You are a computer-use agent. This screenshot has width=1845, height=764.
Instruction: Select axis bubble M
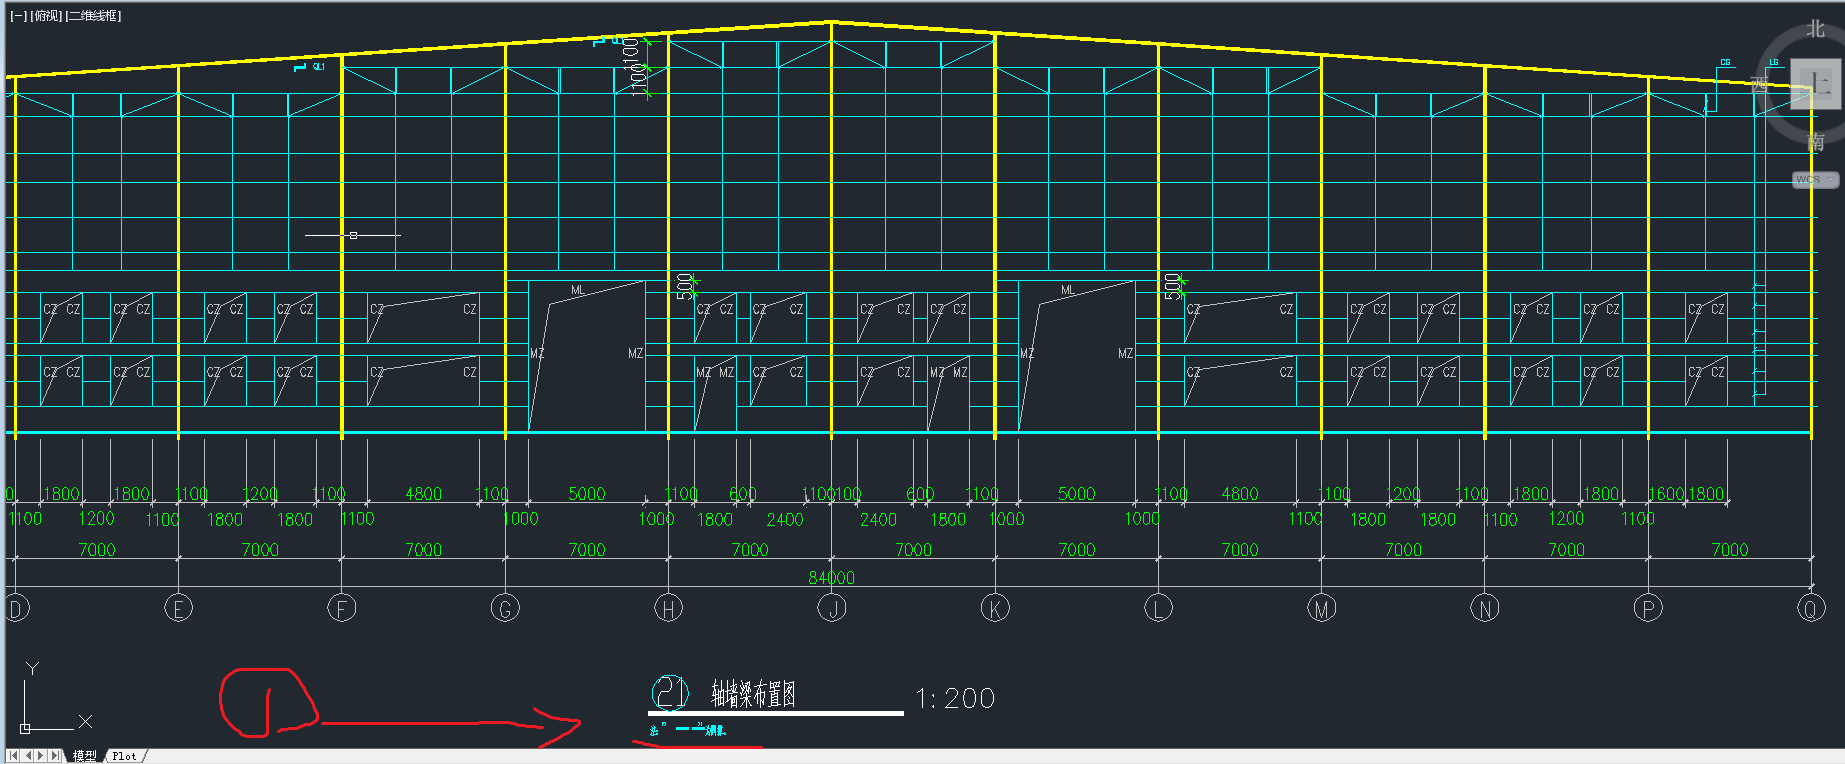tap(1322, 608)
